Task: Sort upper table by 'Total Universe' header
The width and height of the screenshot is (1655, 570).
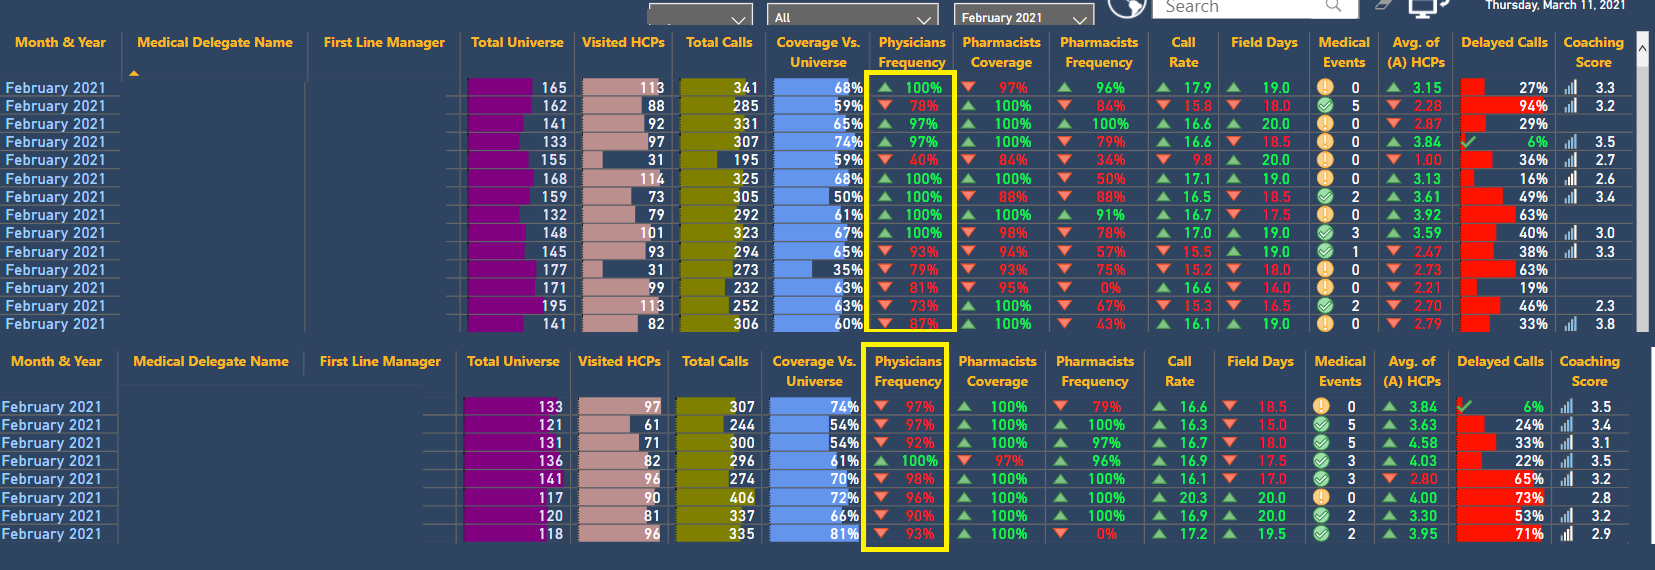Action: 517,43
